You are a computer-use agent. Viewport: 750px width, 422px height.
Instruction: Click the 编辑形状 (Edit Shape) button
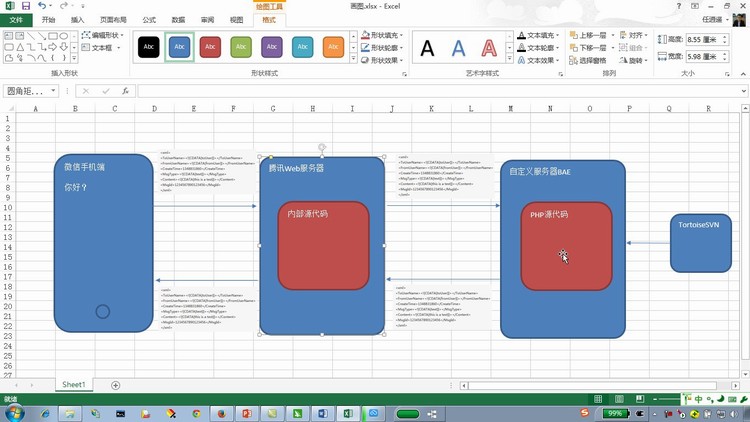pyautogui.click(x=102, y=35)
